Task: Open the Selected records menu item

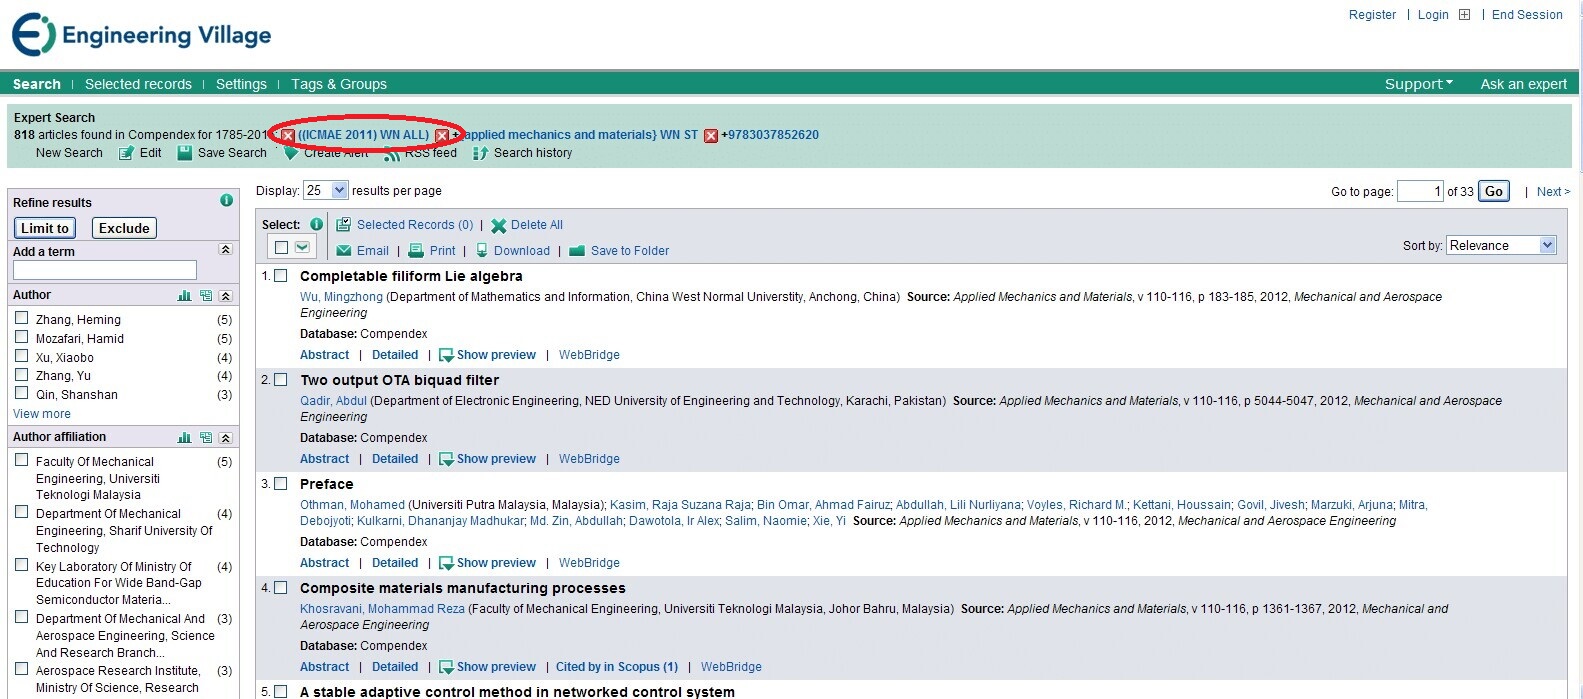Action: (x=138, y=84)
